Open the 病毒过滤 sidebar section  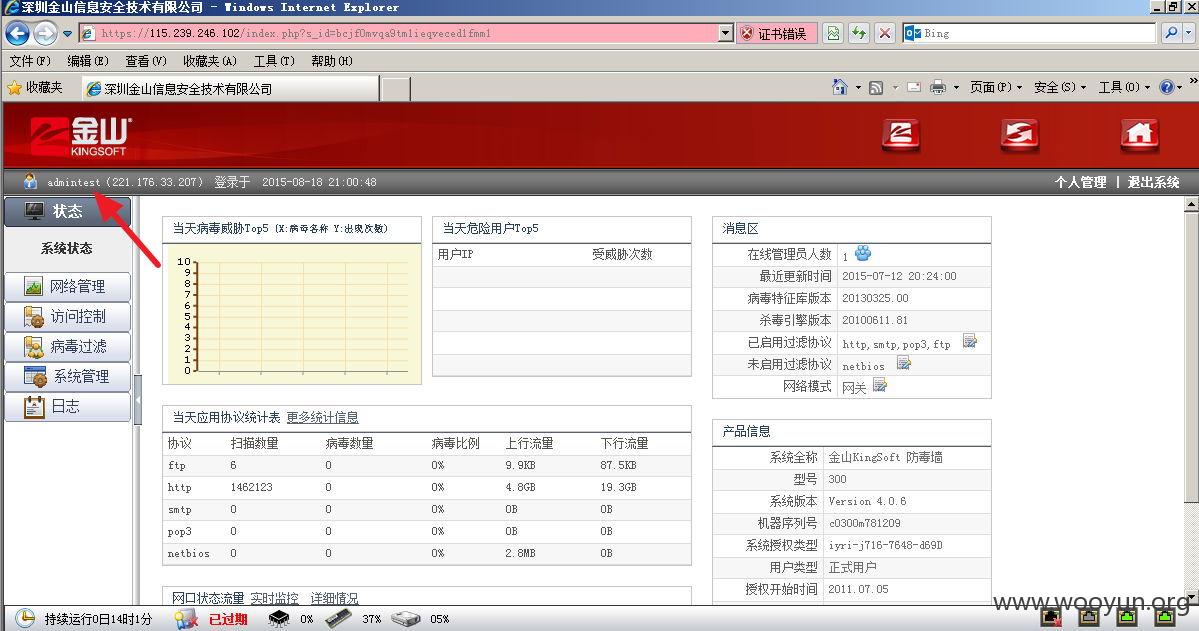67,346
